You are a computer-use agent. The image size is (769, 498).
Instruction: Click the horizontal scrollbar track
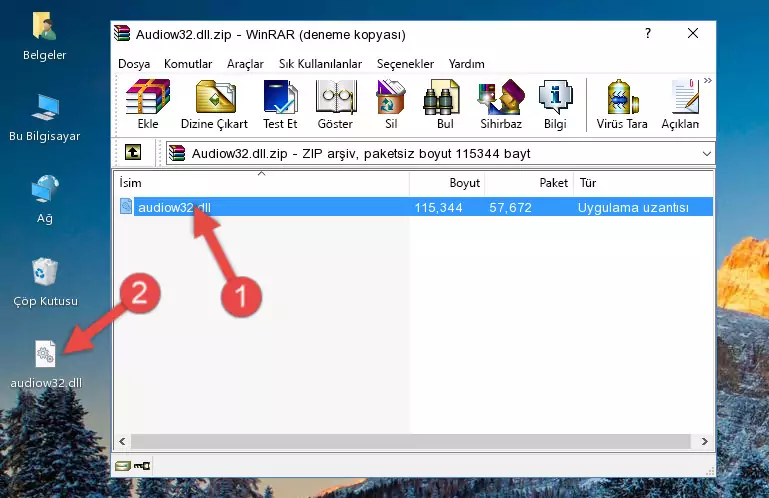(413, 441)
